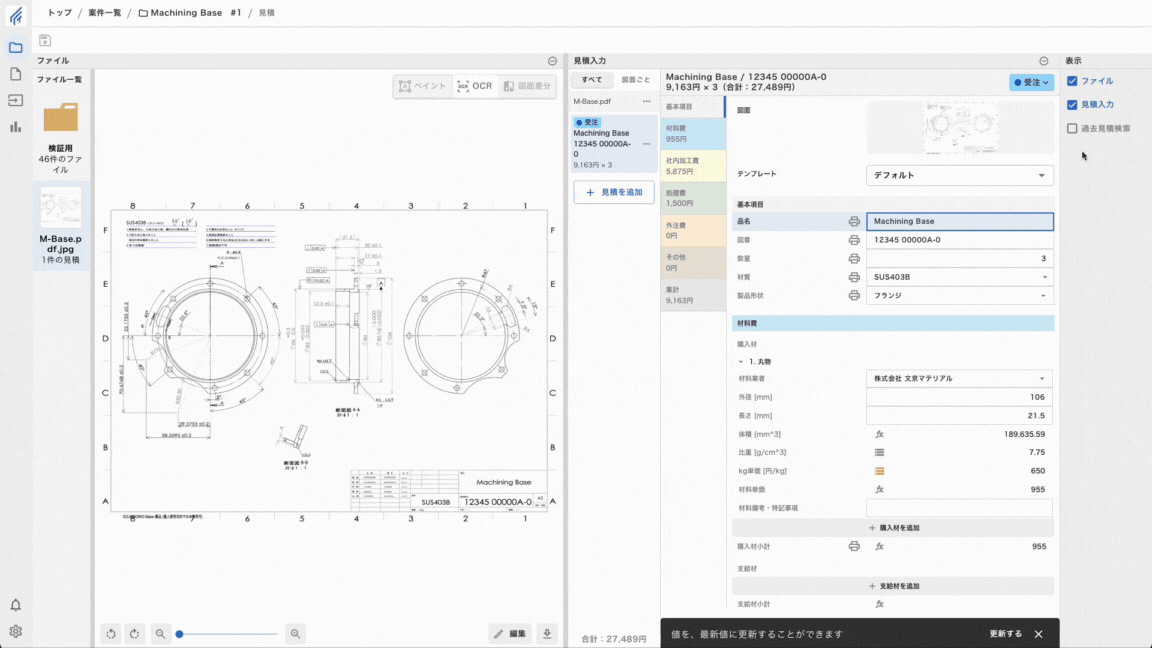Open notifications bell icon
Screen dimensions: 1152x648
click(x=15, y=605)
